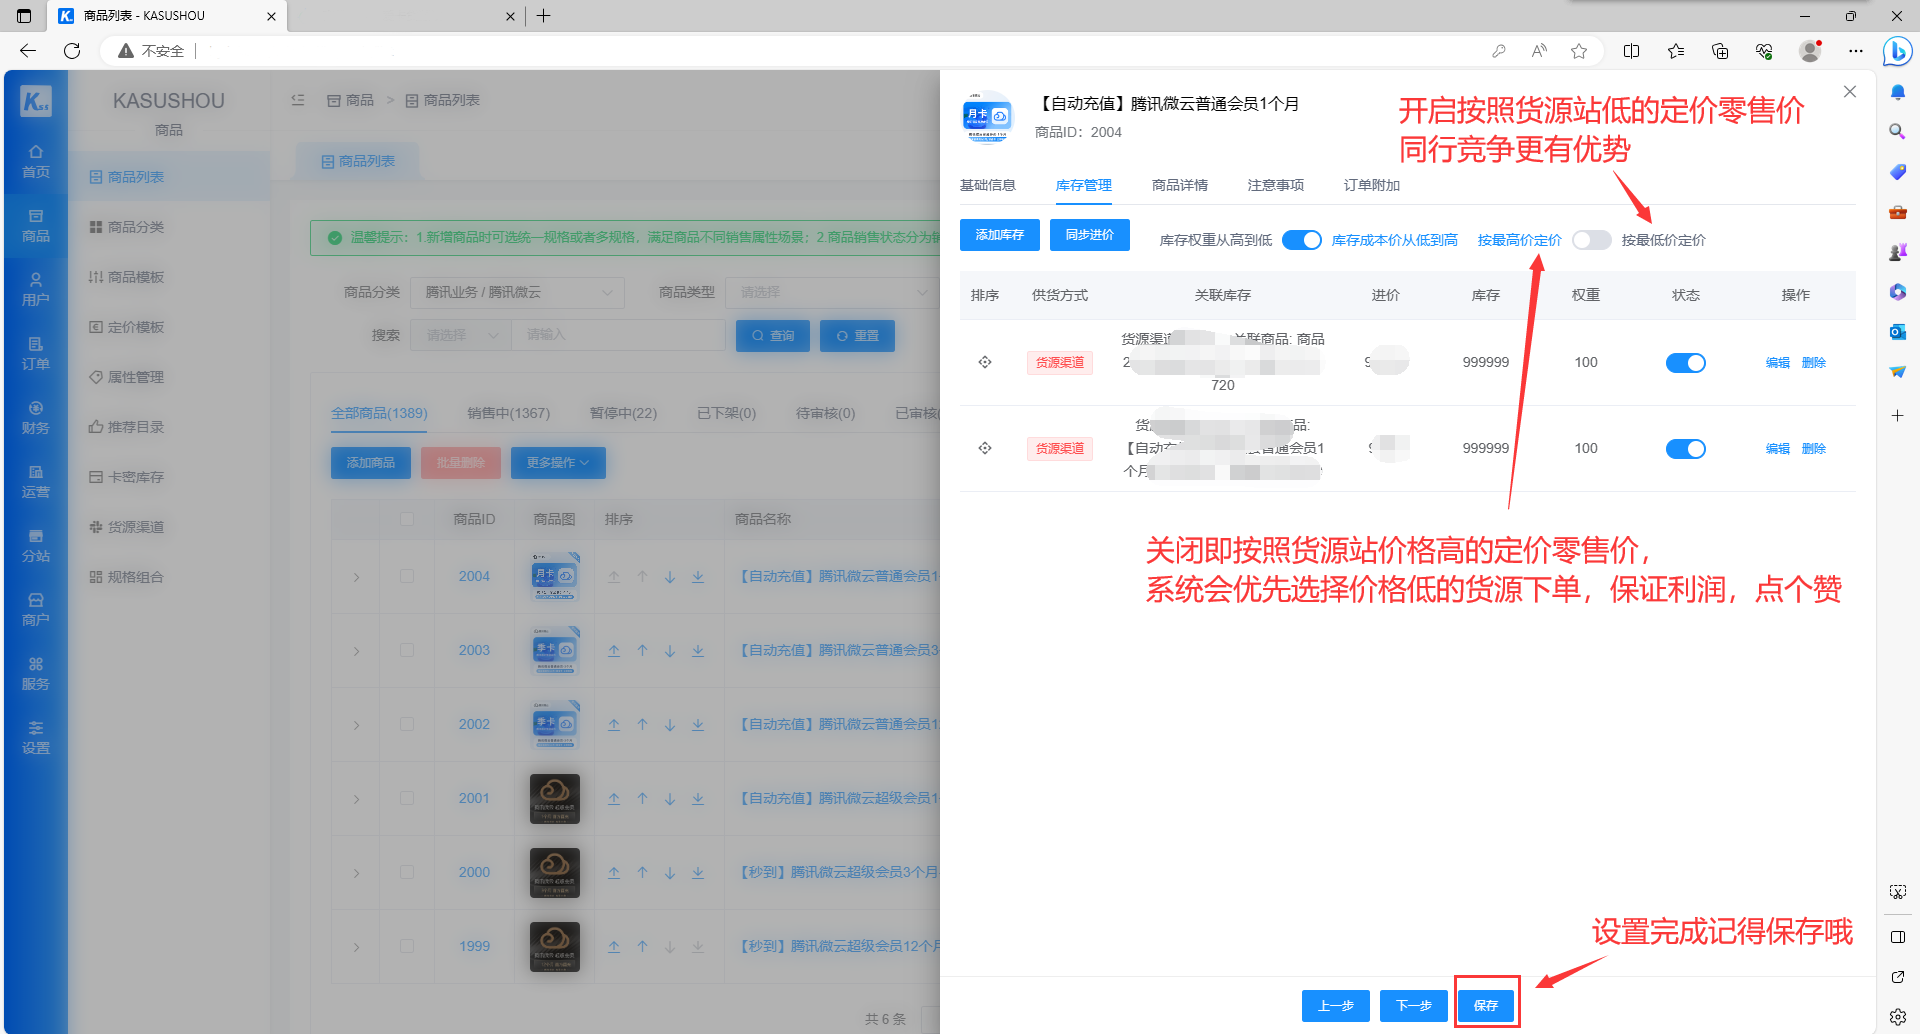
Task: Switch to the 基础信息 tab
Action: click(988, 185)
